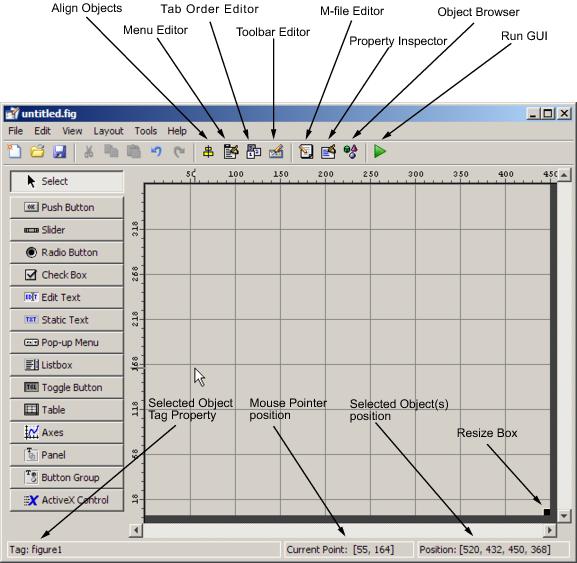
Task: Pick the Slider component
Action: 67,230
